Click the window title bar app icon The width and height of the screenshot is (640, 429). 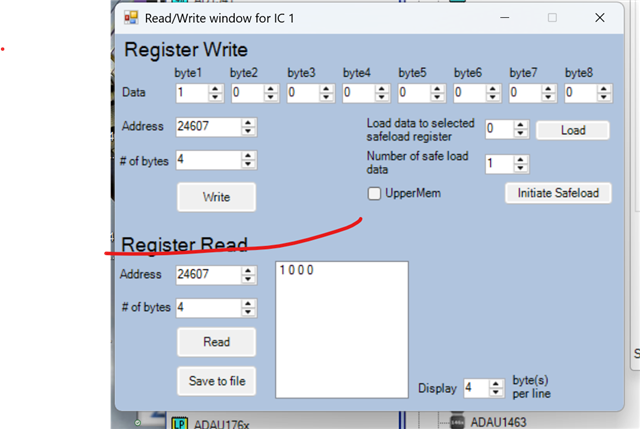131,18
